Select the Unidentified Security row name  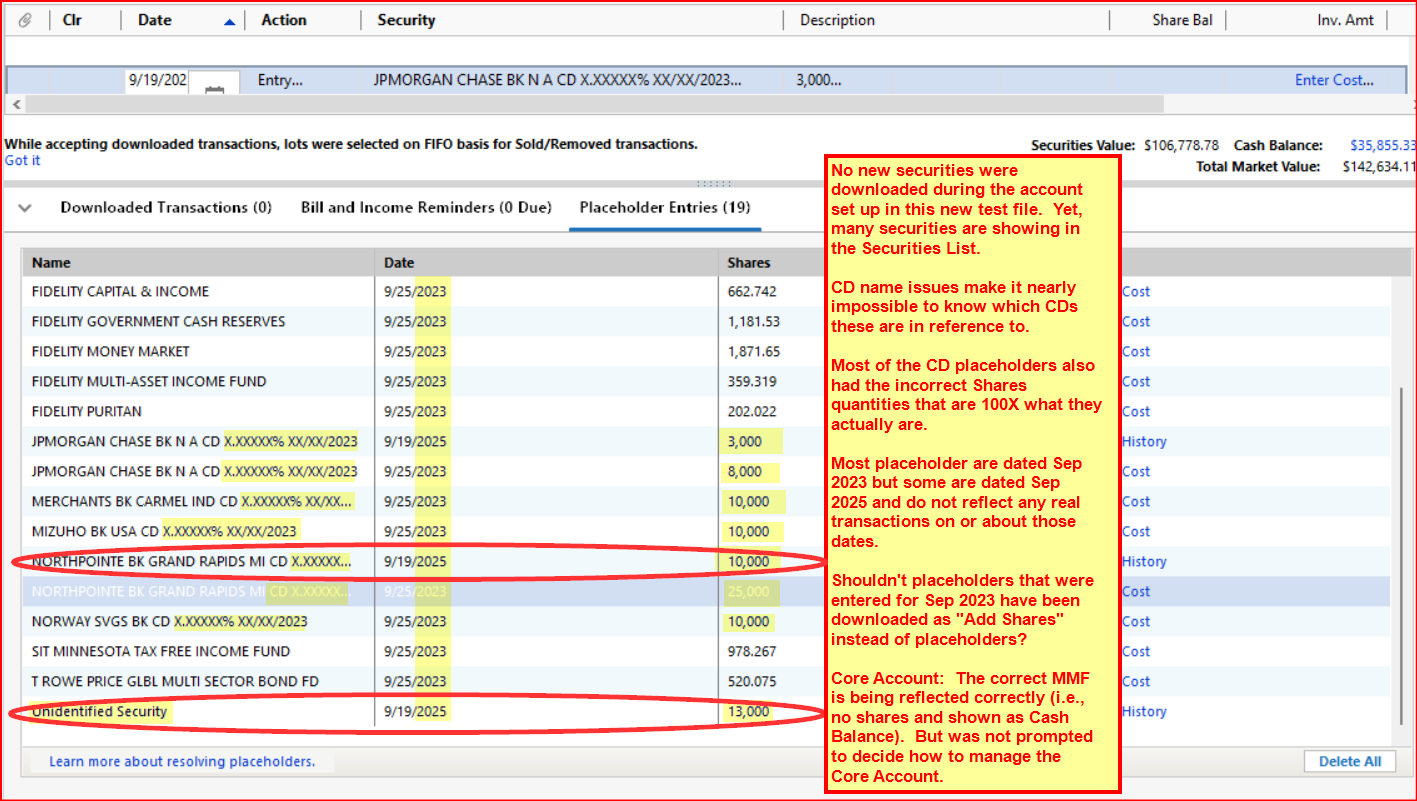click(x=99, y=712)
